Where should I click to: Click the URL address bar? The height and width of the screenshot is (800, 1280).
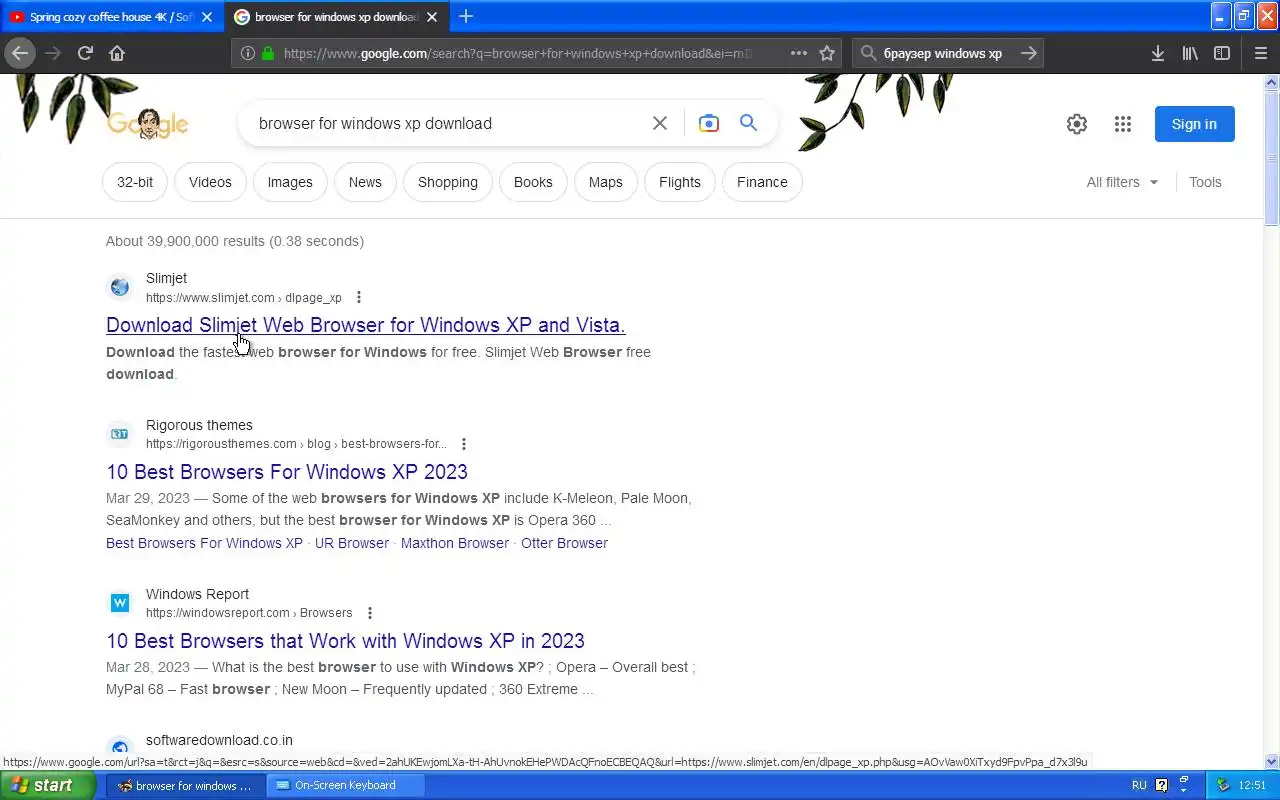point(518,53)
